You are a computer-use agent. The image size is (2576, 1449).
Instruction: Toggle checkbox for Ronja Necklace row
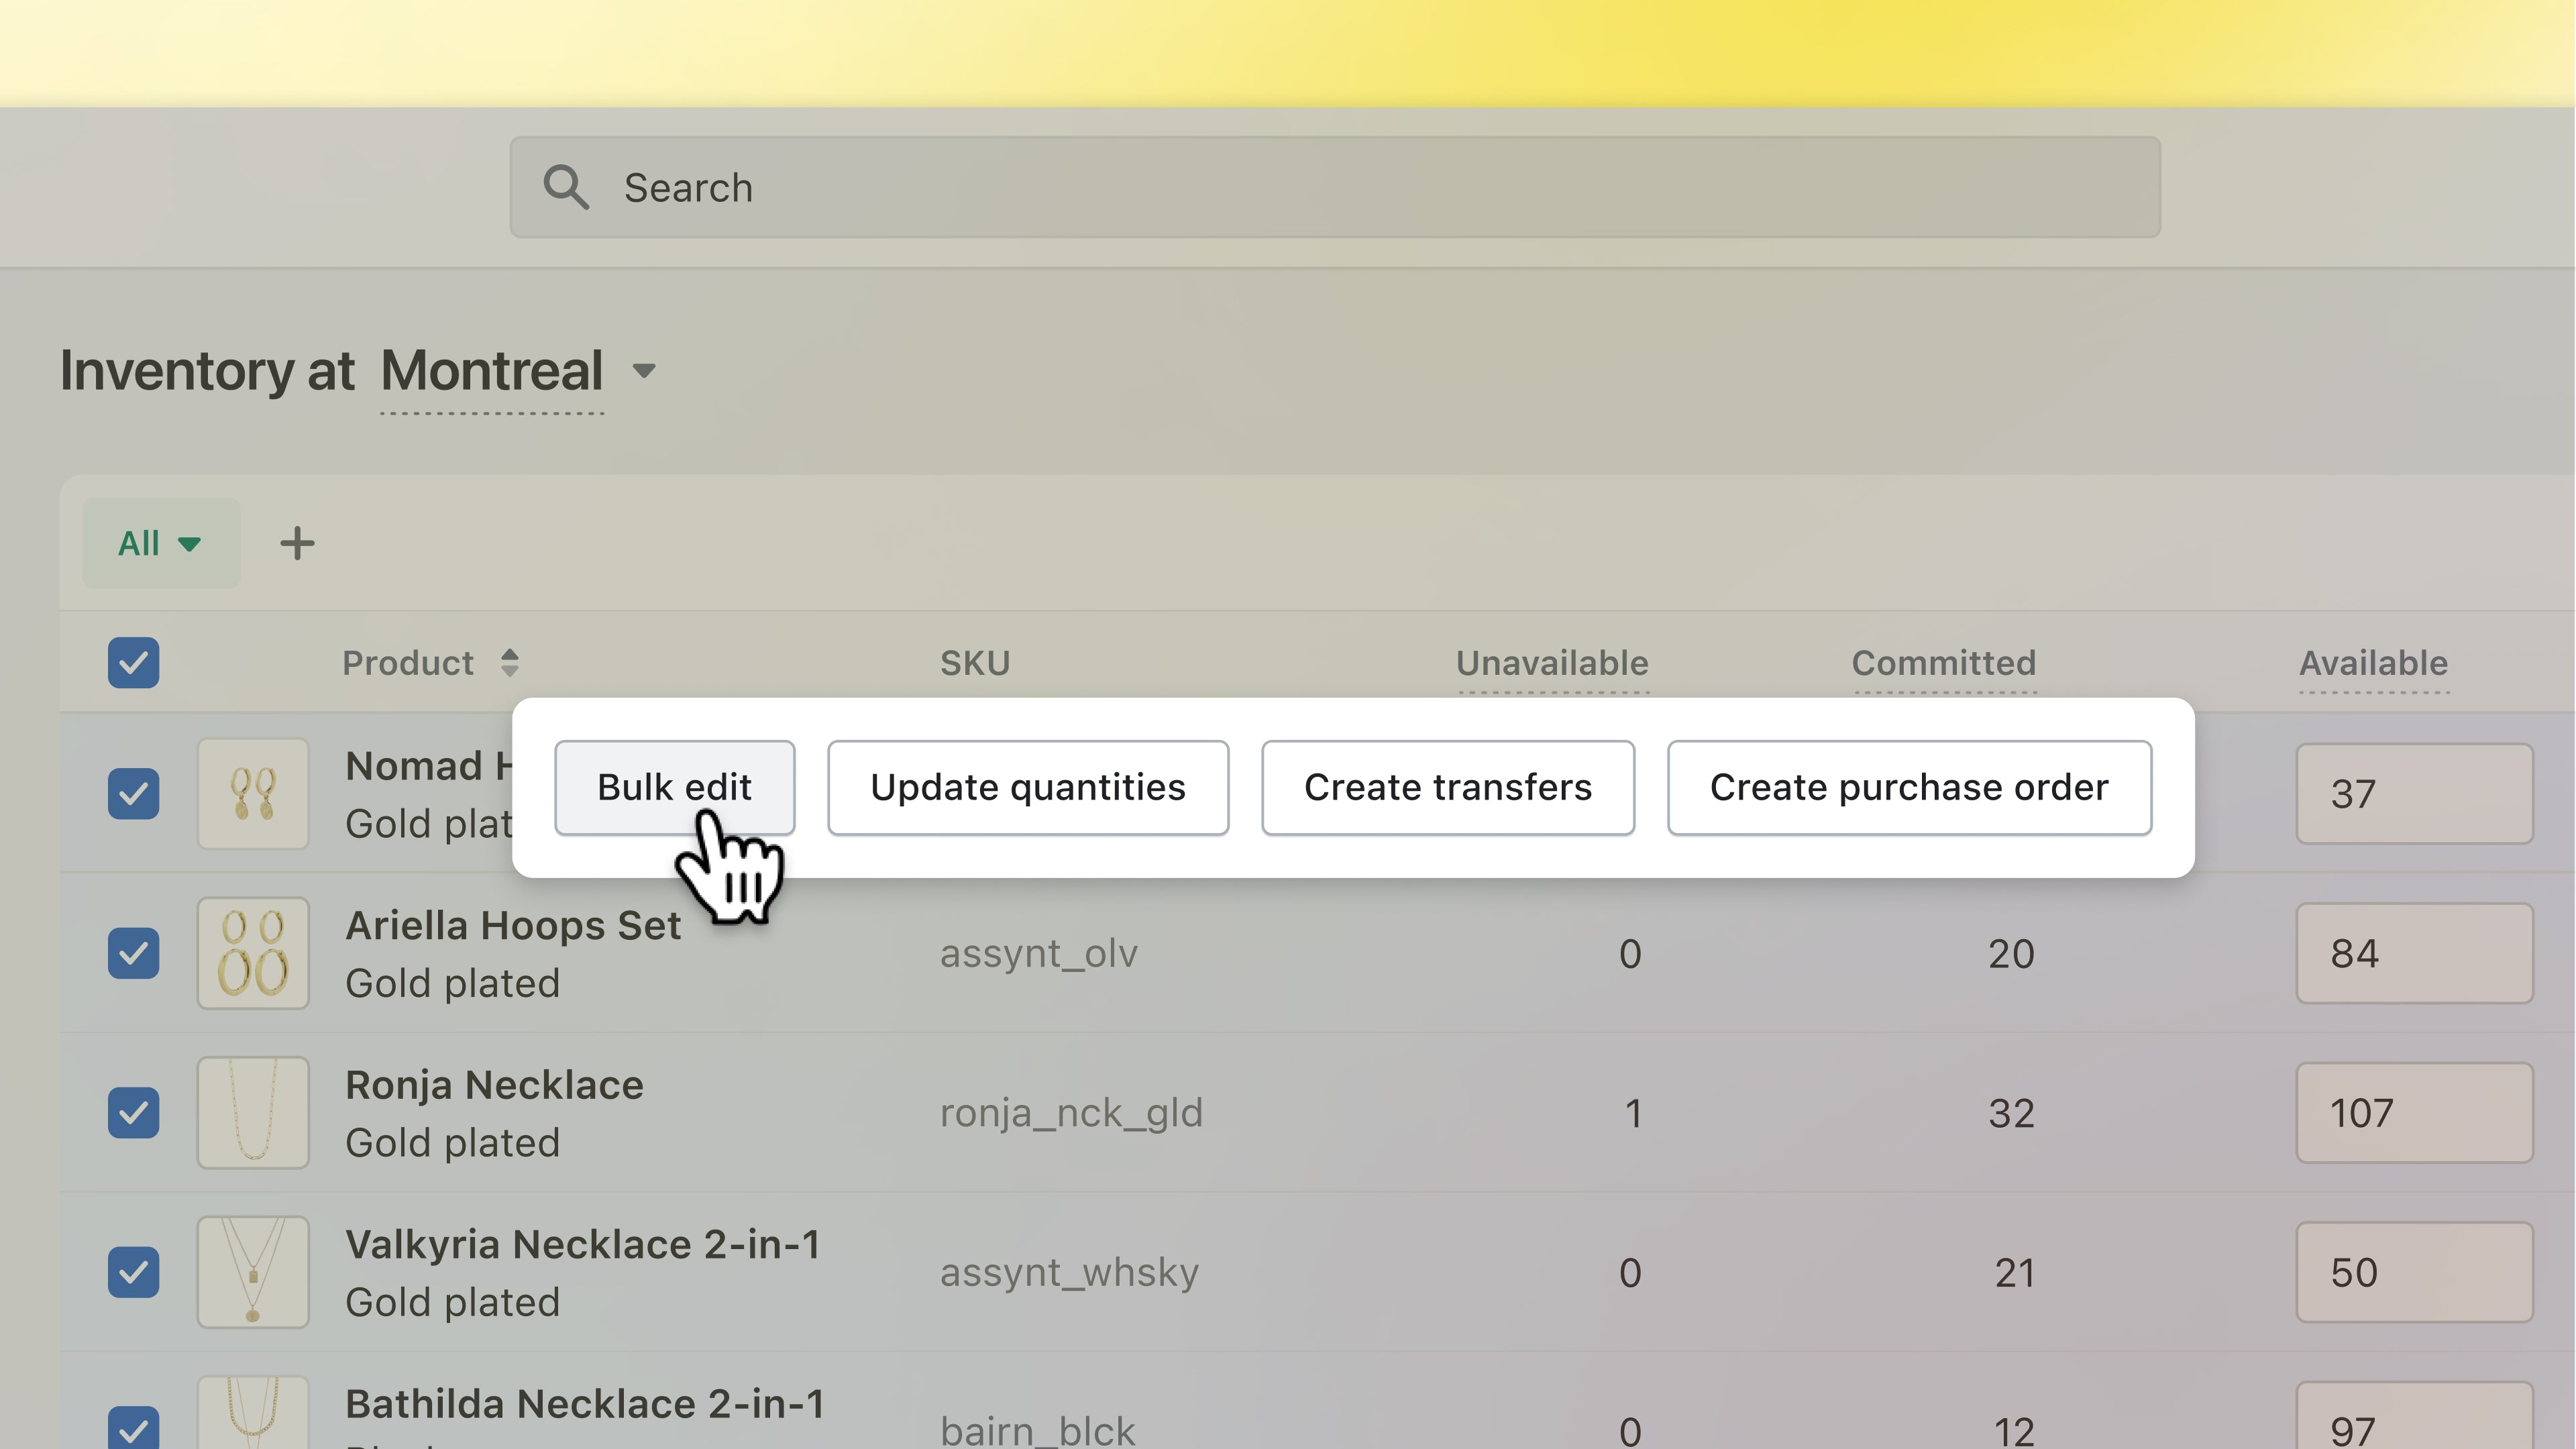133,1111
